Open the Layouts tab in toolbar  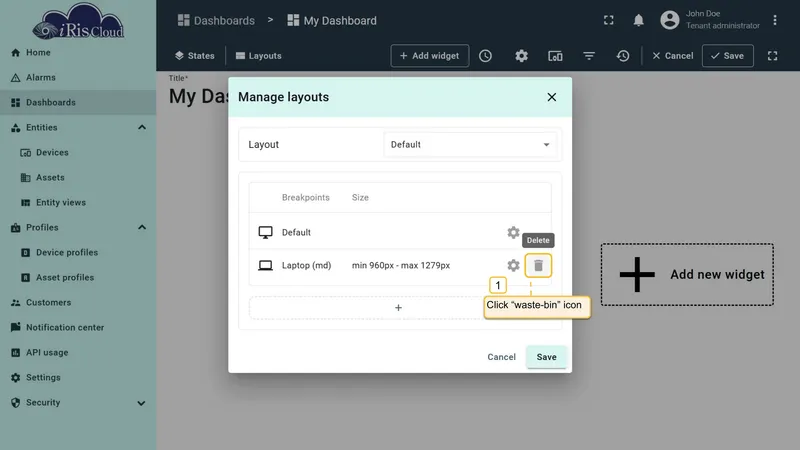(x=259, y=56)
